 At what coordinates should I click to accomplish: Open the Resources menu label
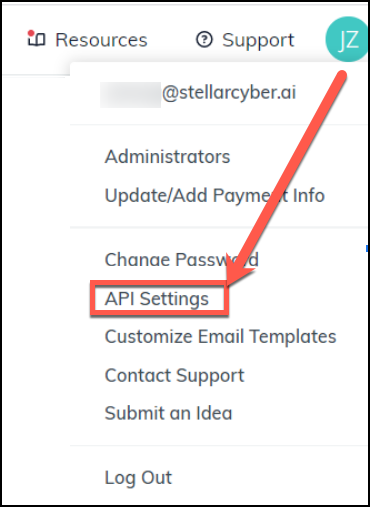tap(101, 40)
